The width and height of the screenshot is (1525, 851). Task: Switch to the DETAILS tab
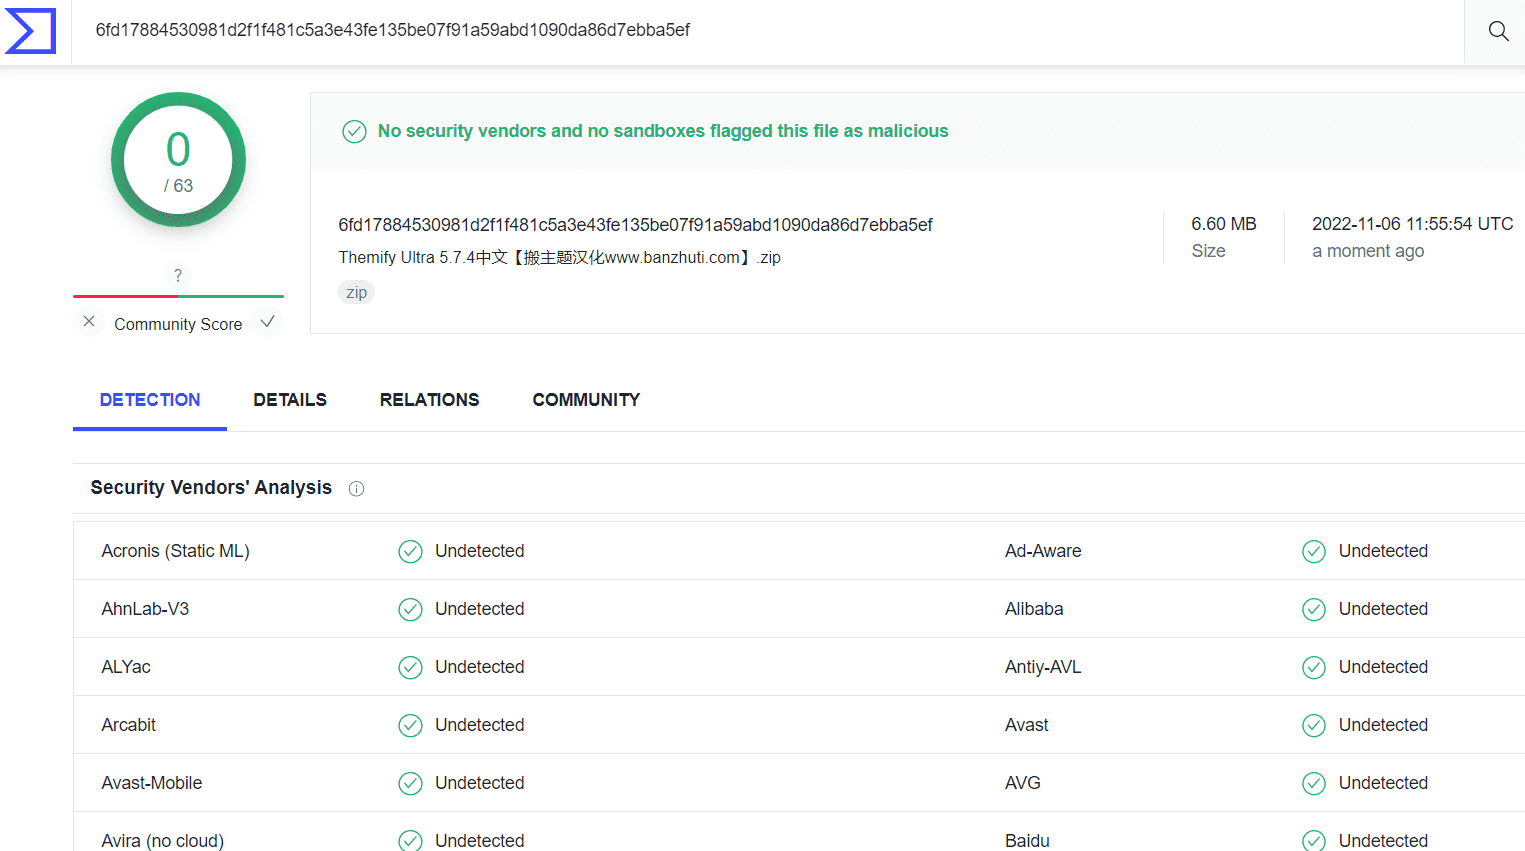click(x=290, y=400)
